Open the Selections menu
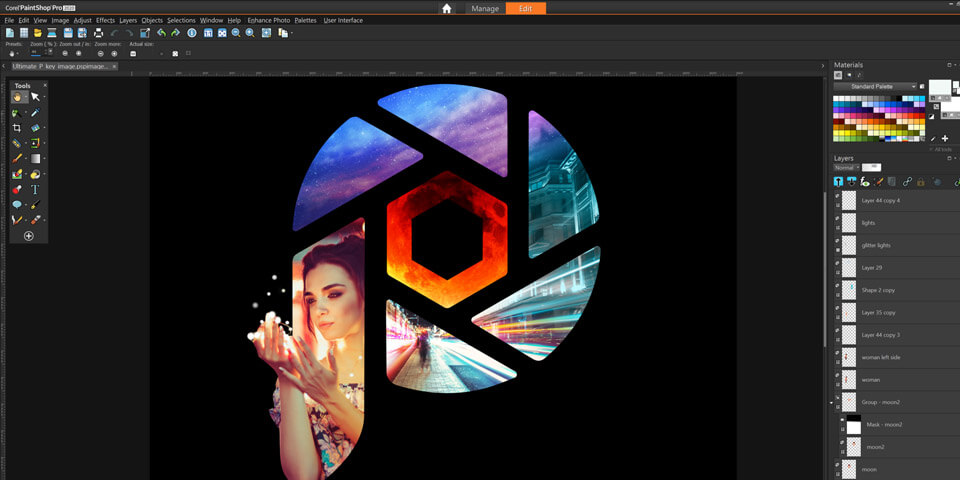Image resolution: width=960 pixels, height=480 pixels. pyautogui.click(x=181, y=20)
